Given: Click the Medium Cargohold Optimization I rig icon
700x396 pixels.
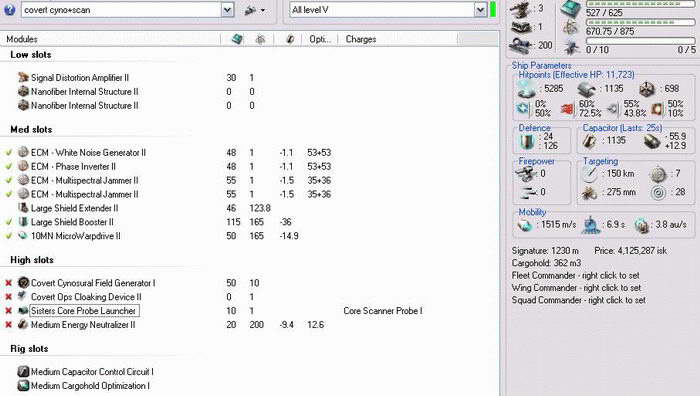Looking at the screenshot, I should pyautogui.click(x=23, y=385).
